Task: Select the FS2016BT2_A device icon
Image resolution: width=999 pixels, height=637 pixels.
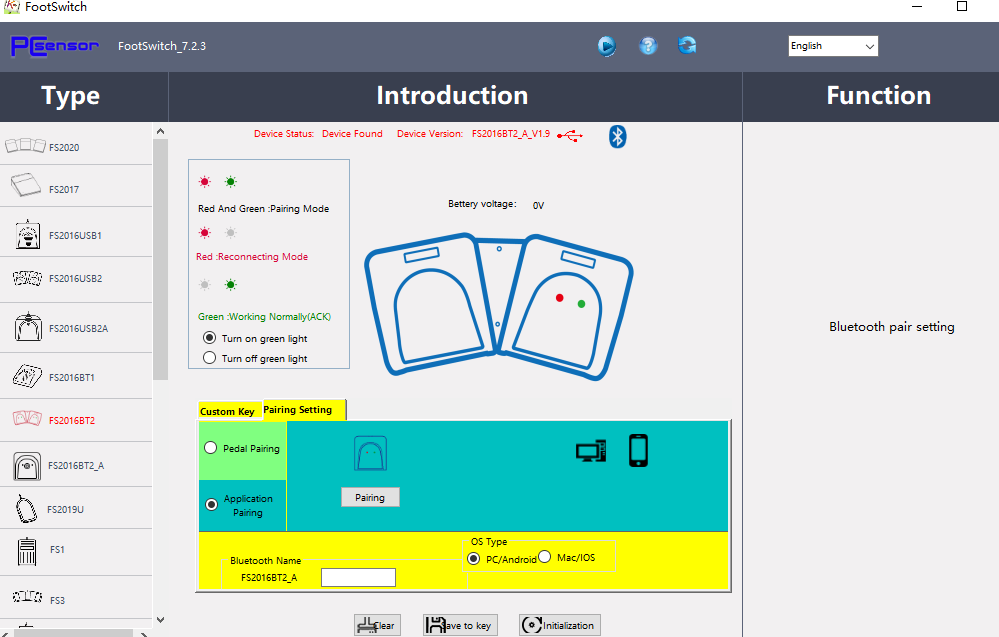Action: (x=27, y=466)
